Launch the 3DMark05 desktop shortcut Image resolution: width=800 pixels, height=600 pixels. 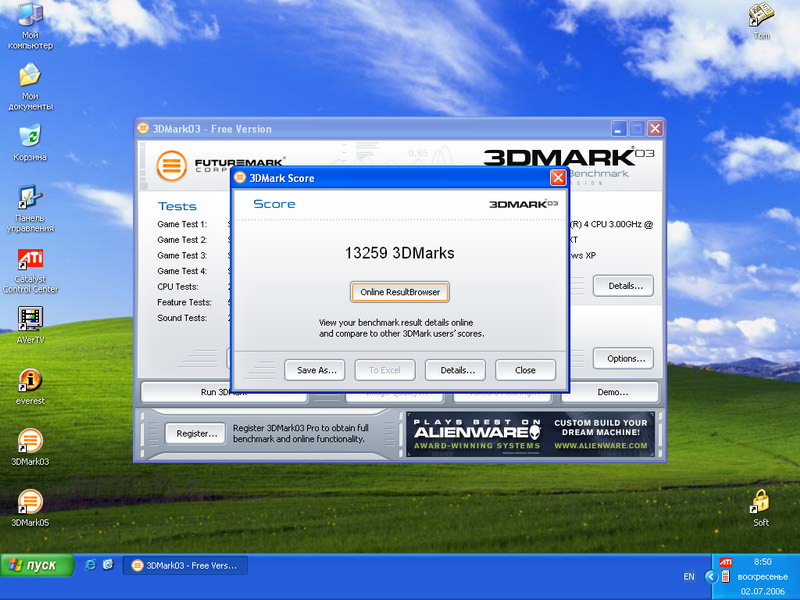tap(30, 508)
